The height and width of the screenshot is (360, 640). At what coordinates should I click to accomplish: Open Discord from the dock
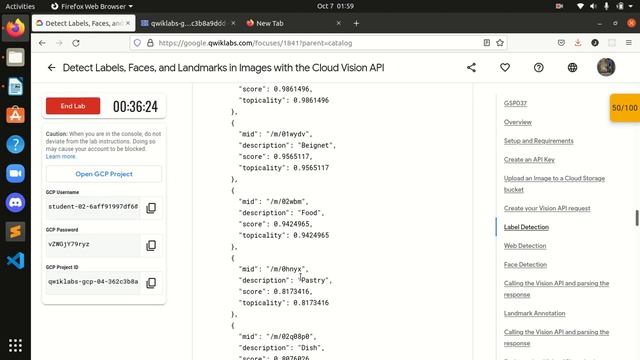click(16, 202)
